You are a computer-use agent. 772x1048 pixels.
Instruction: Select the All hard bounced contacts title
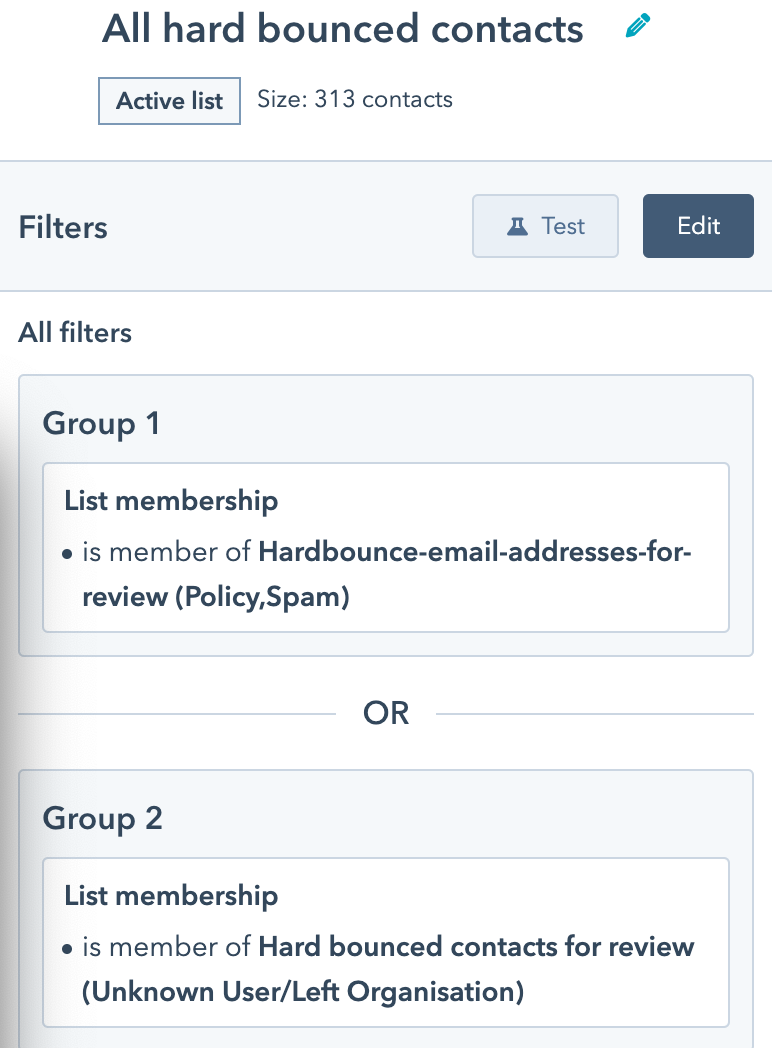342,29
